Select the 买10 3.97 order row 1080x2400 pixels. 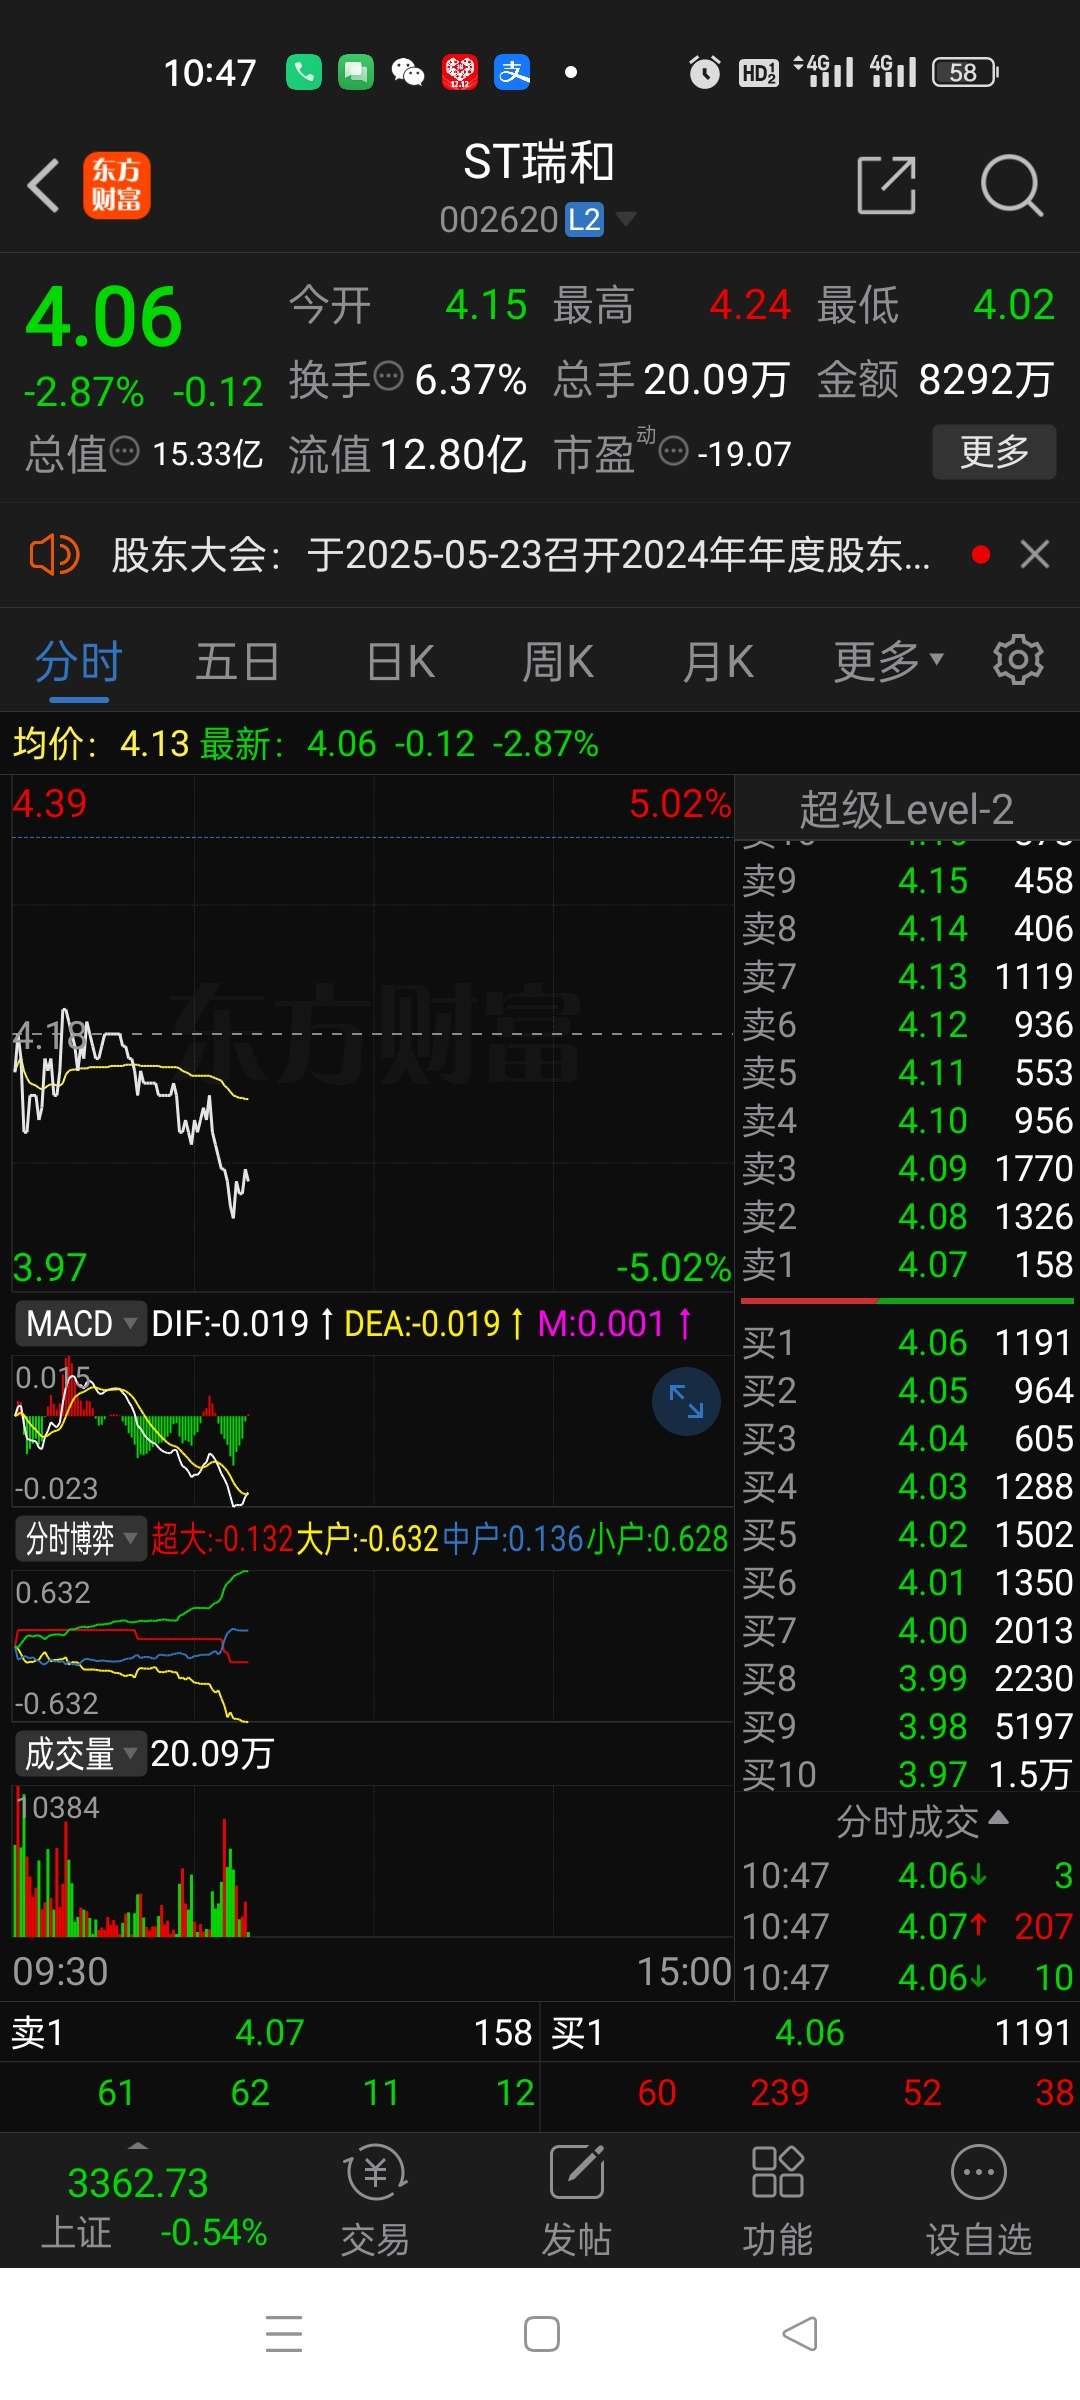(907, 1774)
